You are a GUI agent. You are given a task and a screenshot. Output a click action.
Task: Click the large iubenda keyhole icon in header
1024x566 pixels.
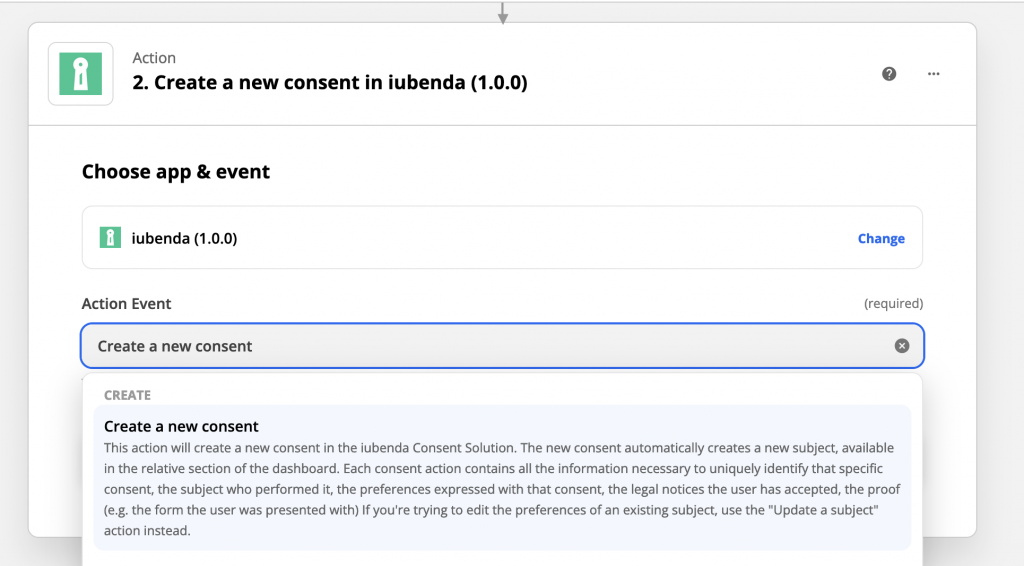click(x=81, y=74)
